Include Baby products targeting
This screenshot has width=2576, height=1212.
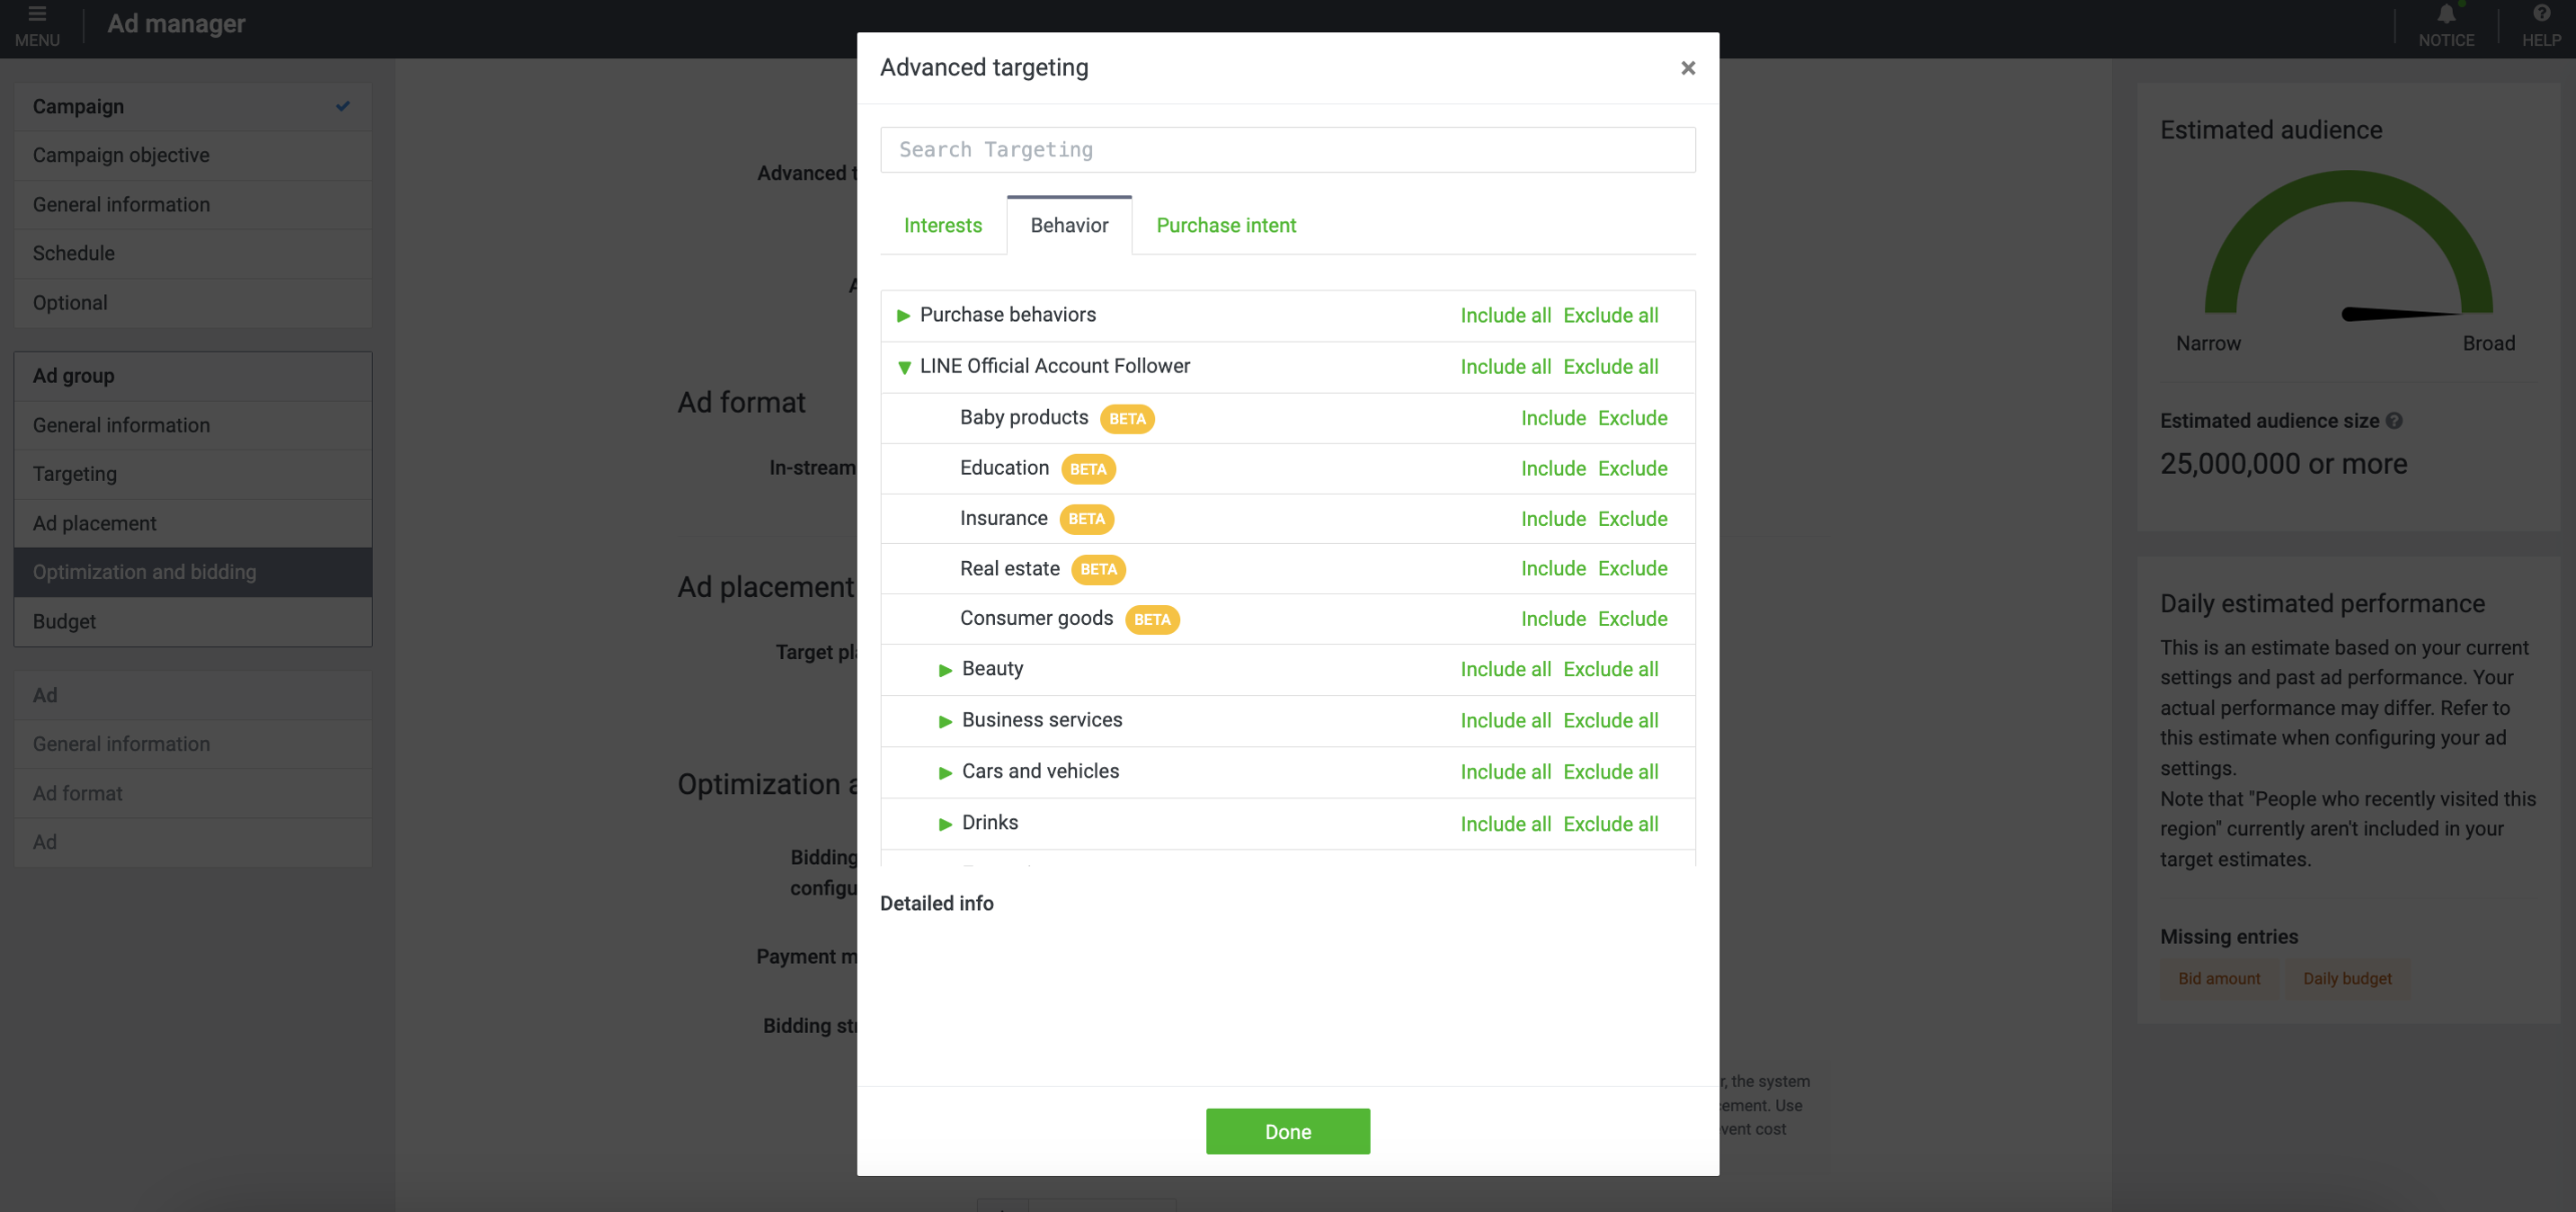[x=1553, y=418]
